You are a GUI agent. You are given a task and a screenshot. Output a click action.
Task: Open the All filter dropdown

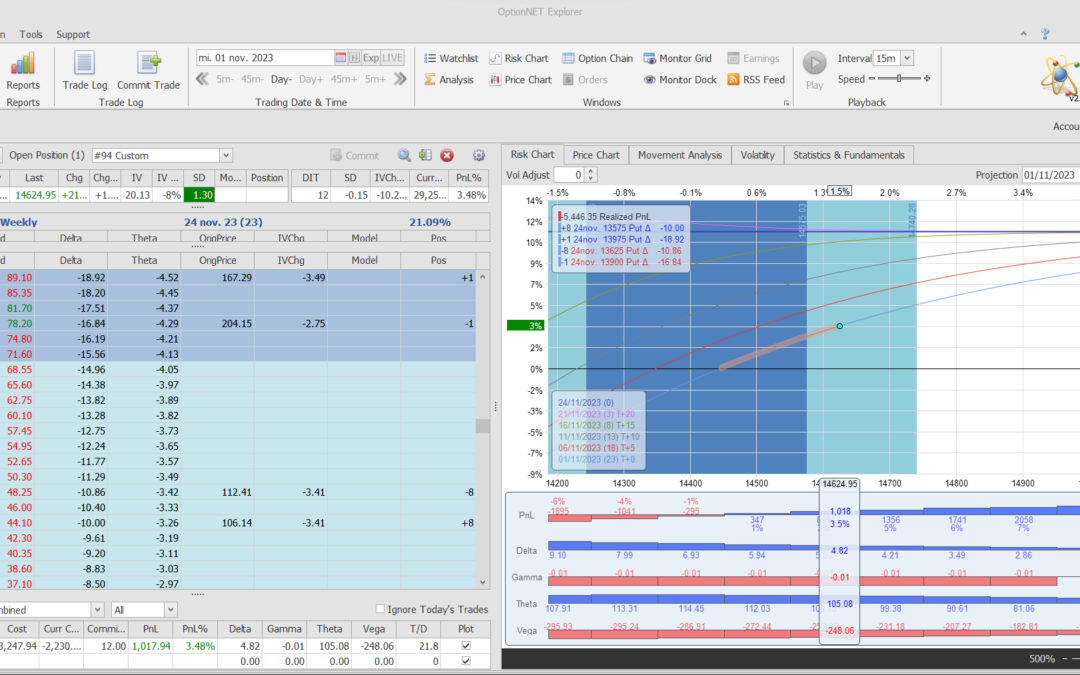pos(170,610)
